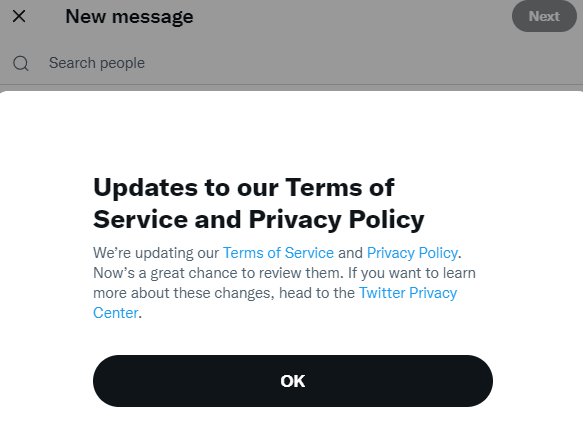Screen dimensions: 583x442
Task: Click the sentence Now's a great chance
Action: [x=218, y=273]
